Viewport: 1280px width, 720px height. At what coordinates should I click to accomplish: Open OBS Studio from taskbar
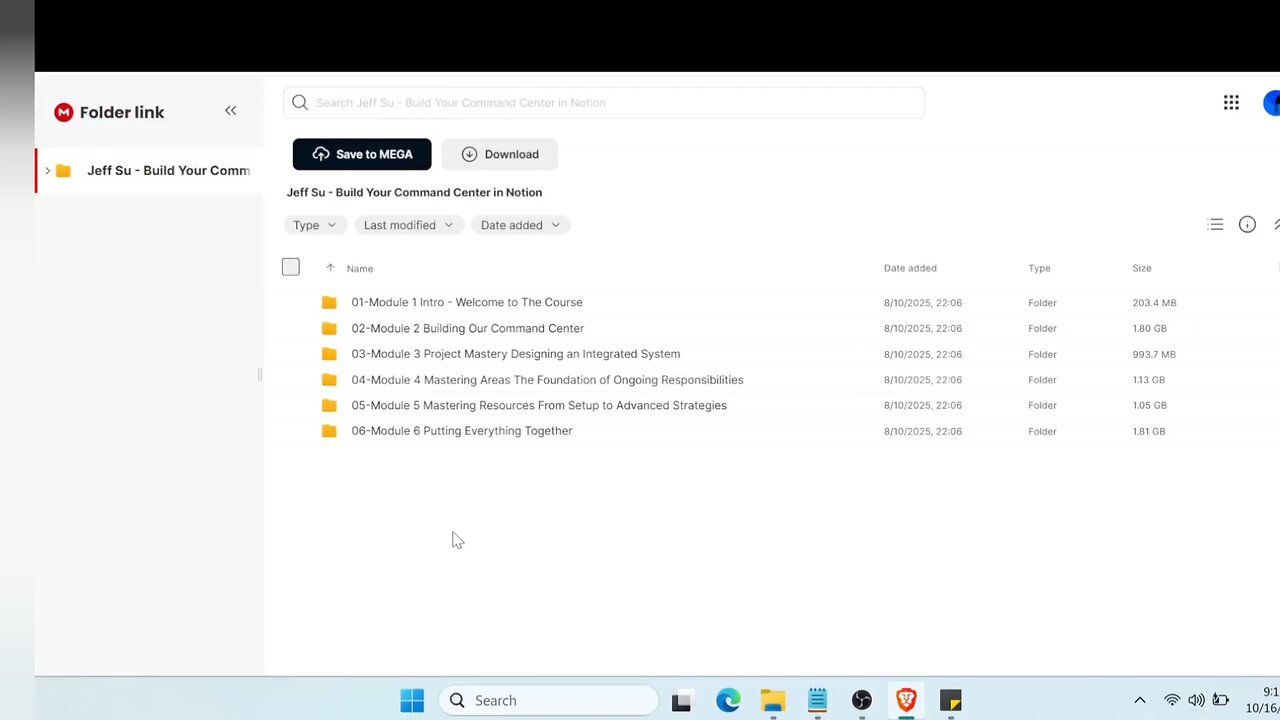coord(862,701)
